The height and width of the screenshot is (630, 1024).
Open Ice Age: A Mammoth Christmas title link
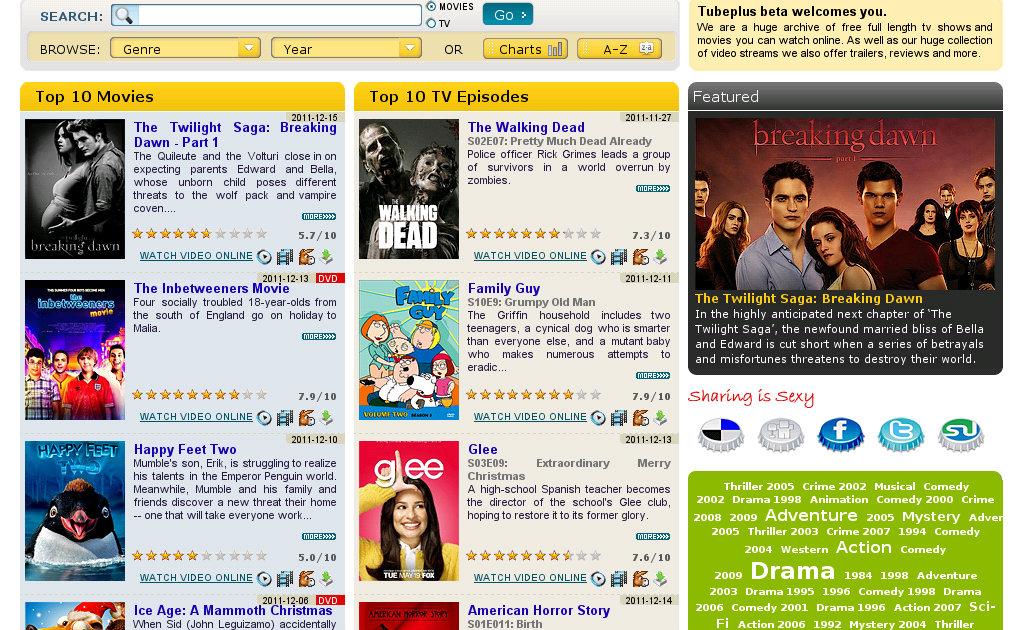point(233,610)
